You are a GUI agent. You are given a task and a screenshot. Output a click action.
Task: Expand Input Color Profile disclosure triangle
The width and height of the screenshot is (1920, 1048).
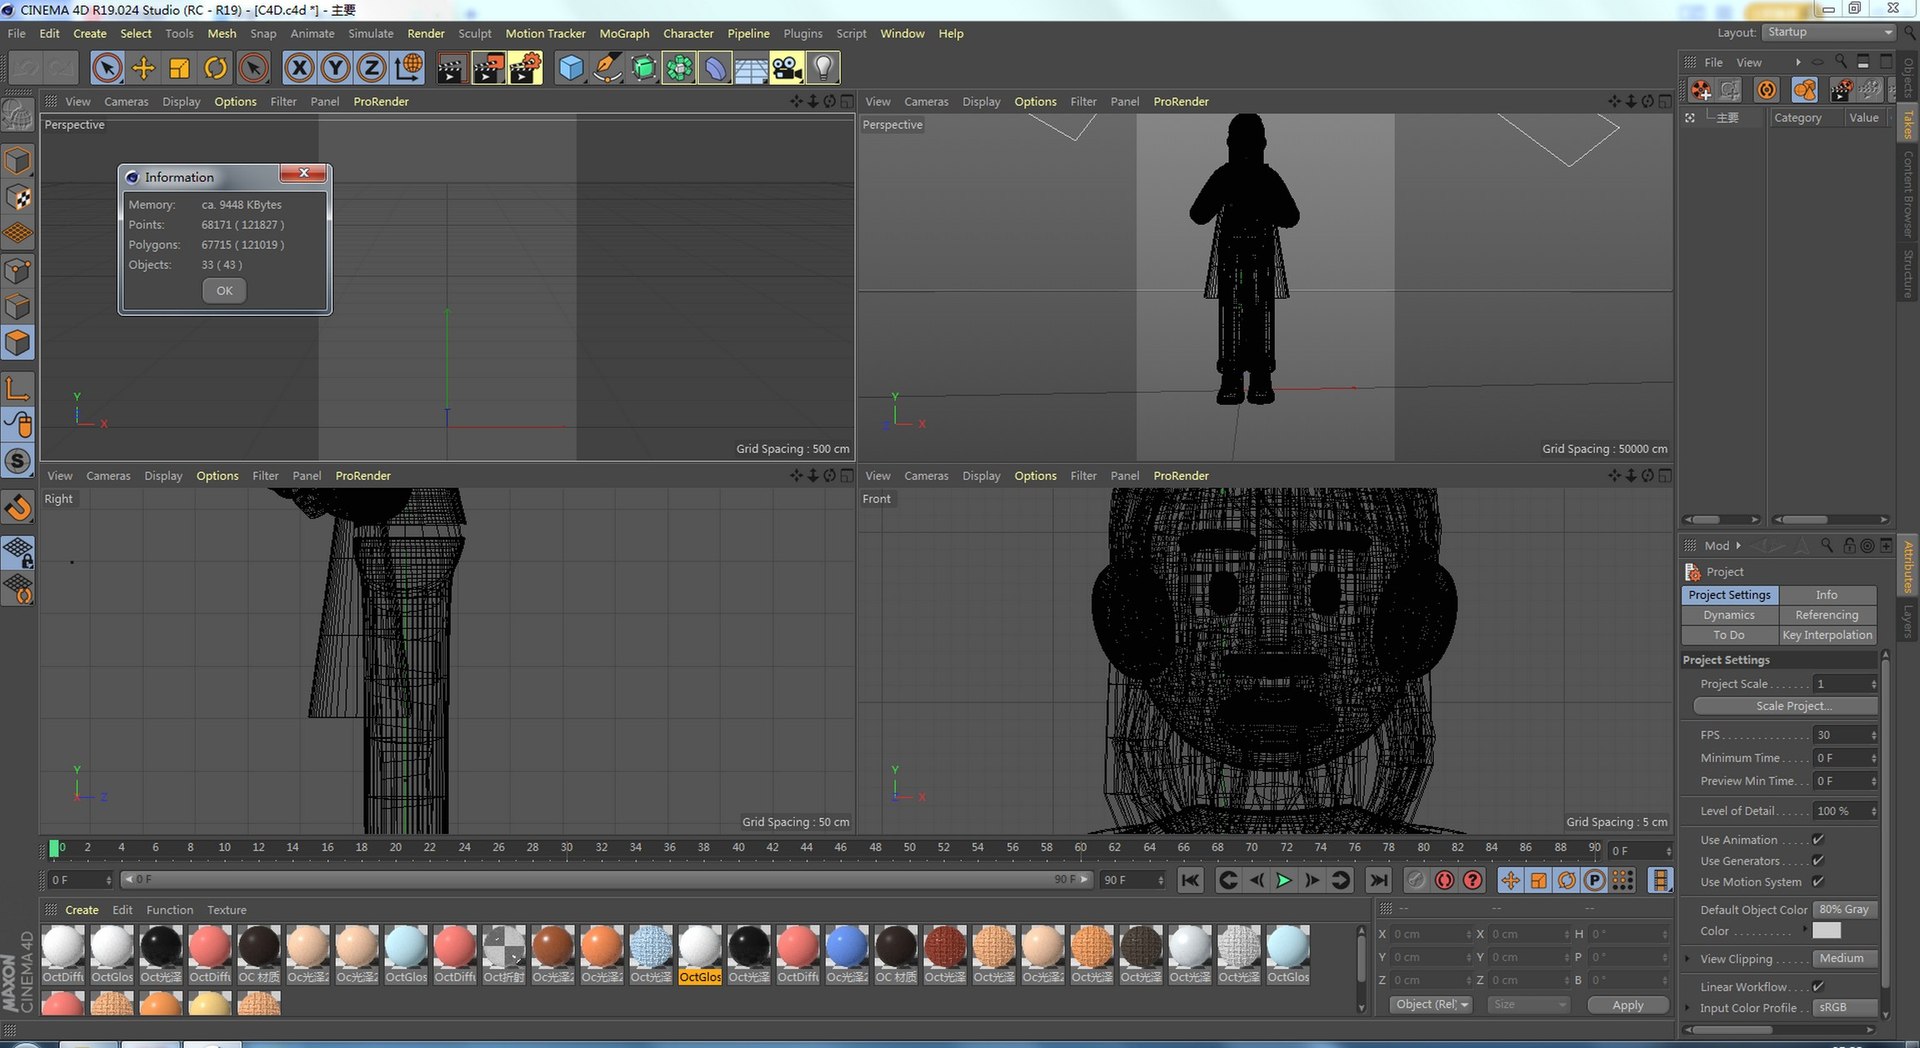[x=1689, y=1008]
